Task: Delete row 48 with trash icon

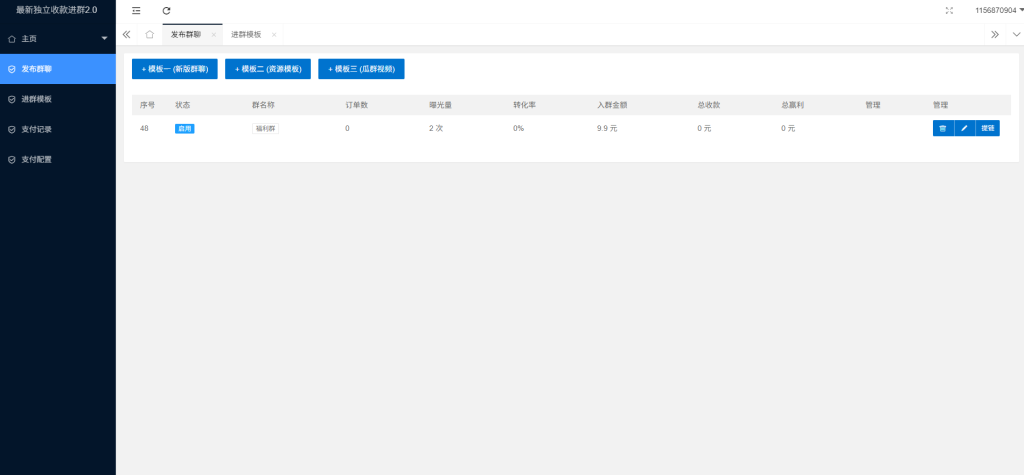Action: point(942,128)
